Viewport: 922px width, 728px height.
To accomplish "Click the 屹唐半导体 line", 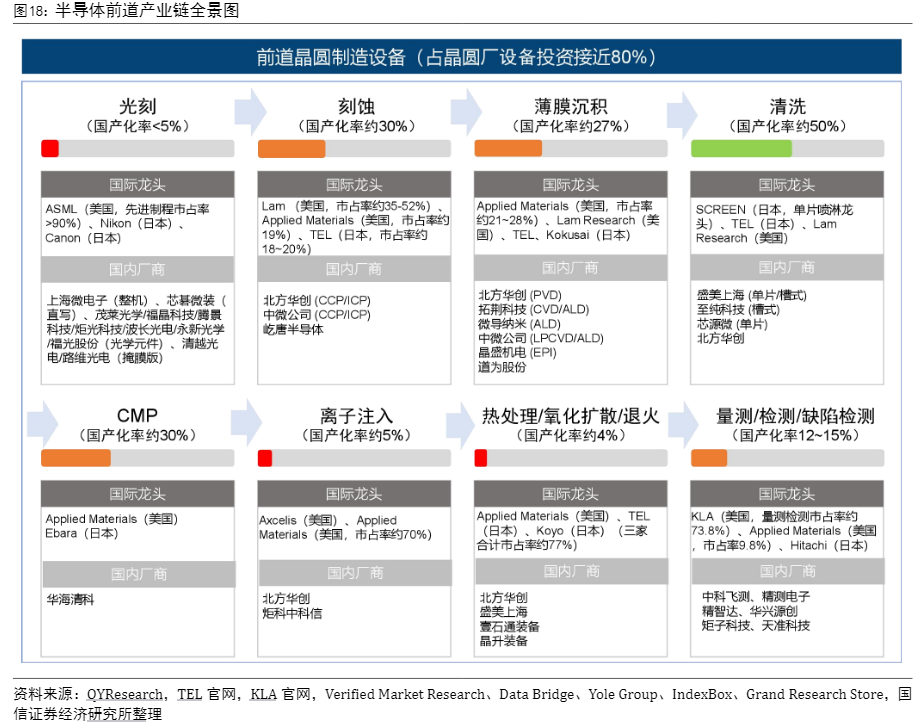I will point(293,329).
